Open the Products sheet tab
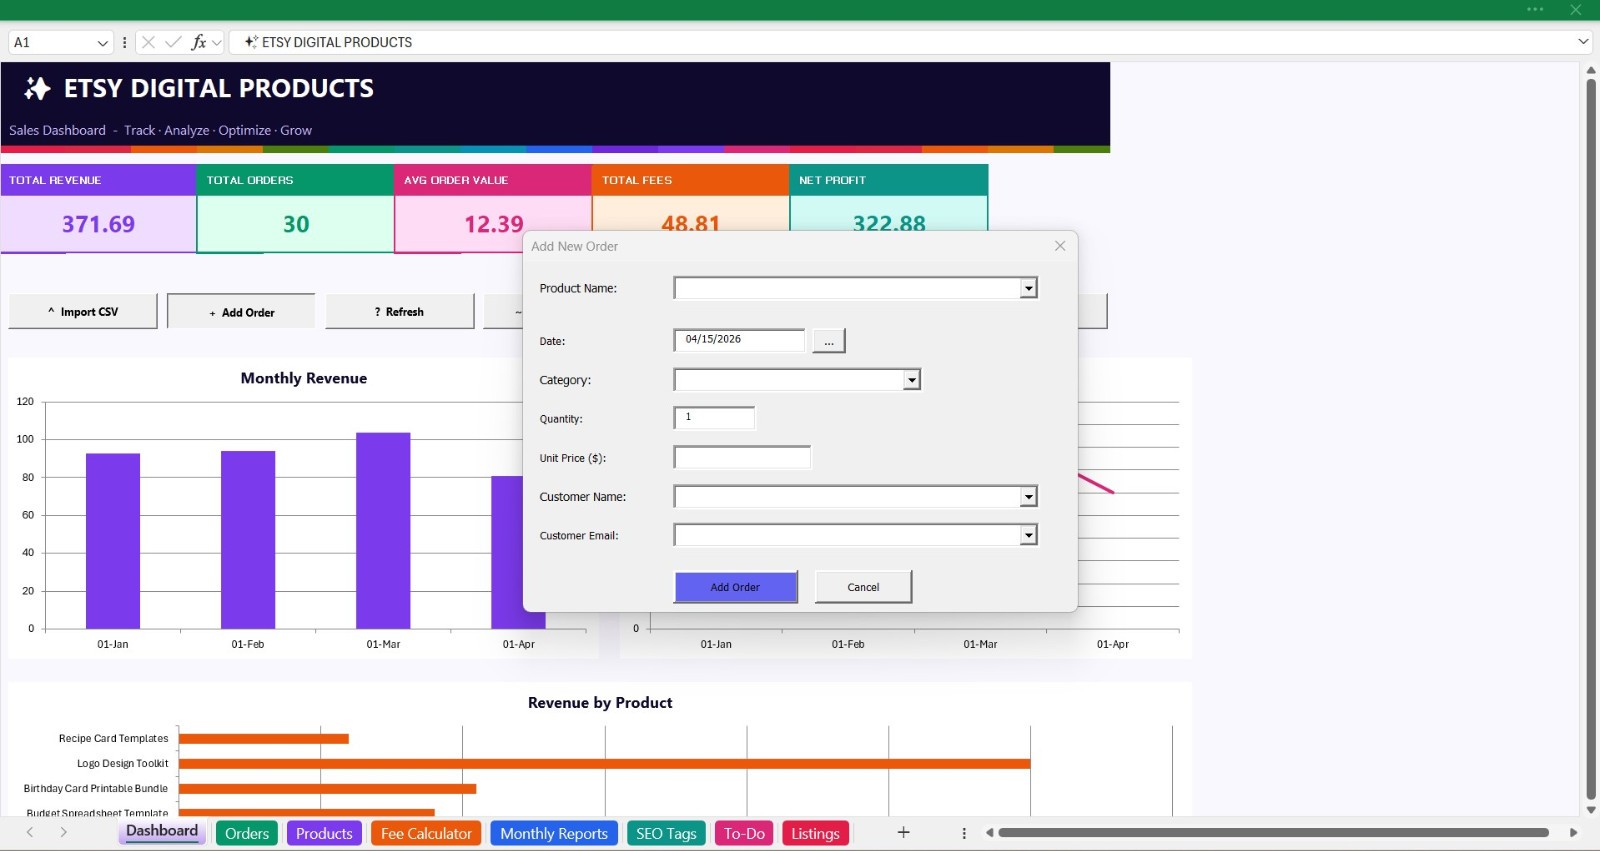This screenshot has height=851, width=1600. [x=324, y=833]
